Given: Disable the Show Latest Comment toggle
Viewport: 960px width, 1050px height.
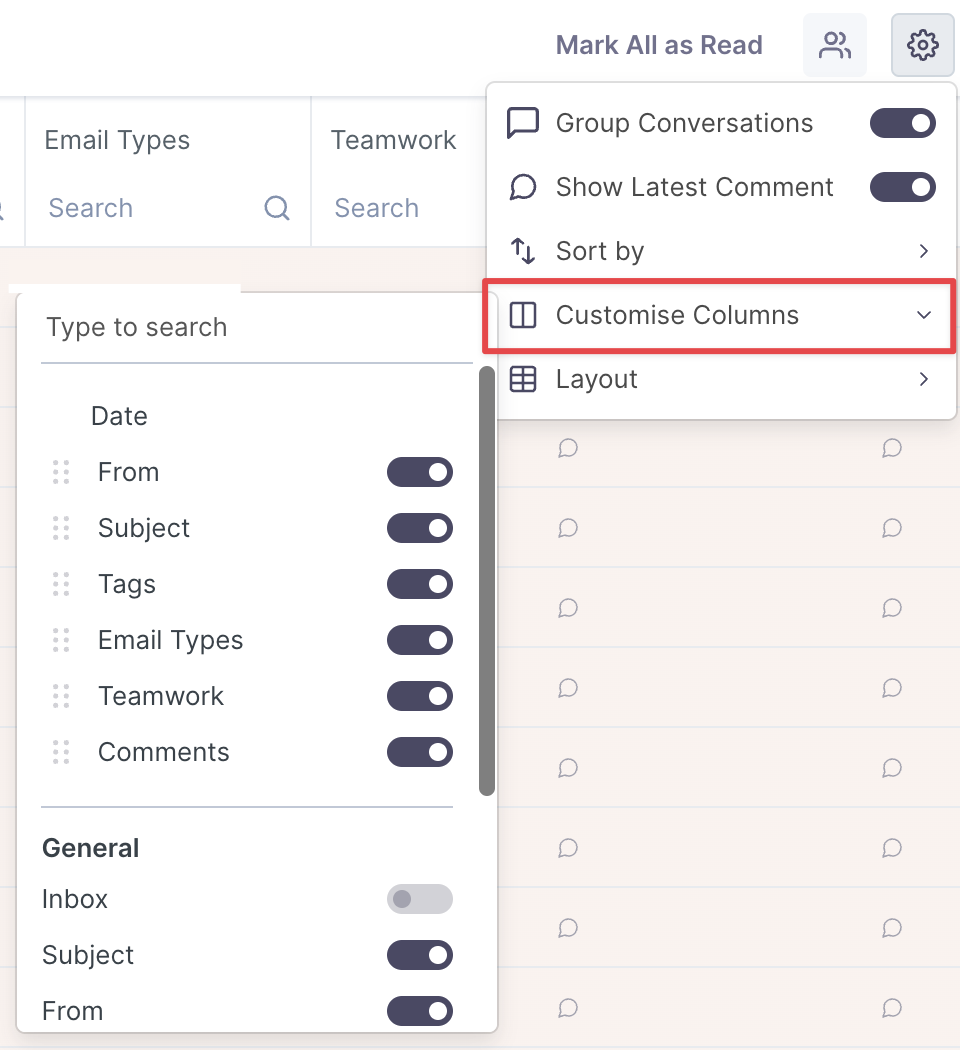Looking at the screenshot, I should [x=902, y=187].
